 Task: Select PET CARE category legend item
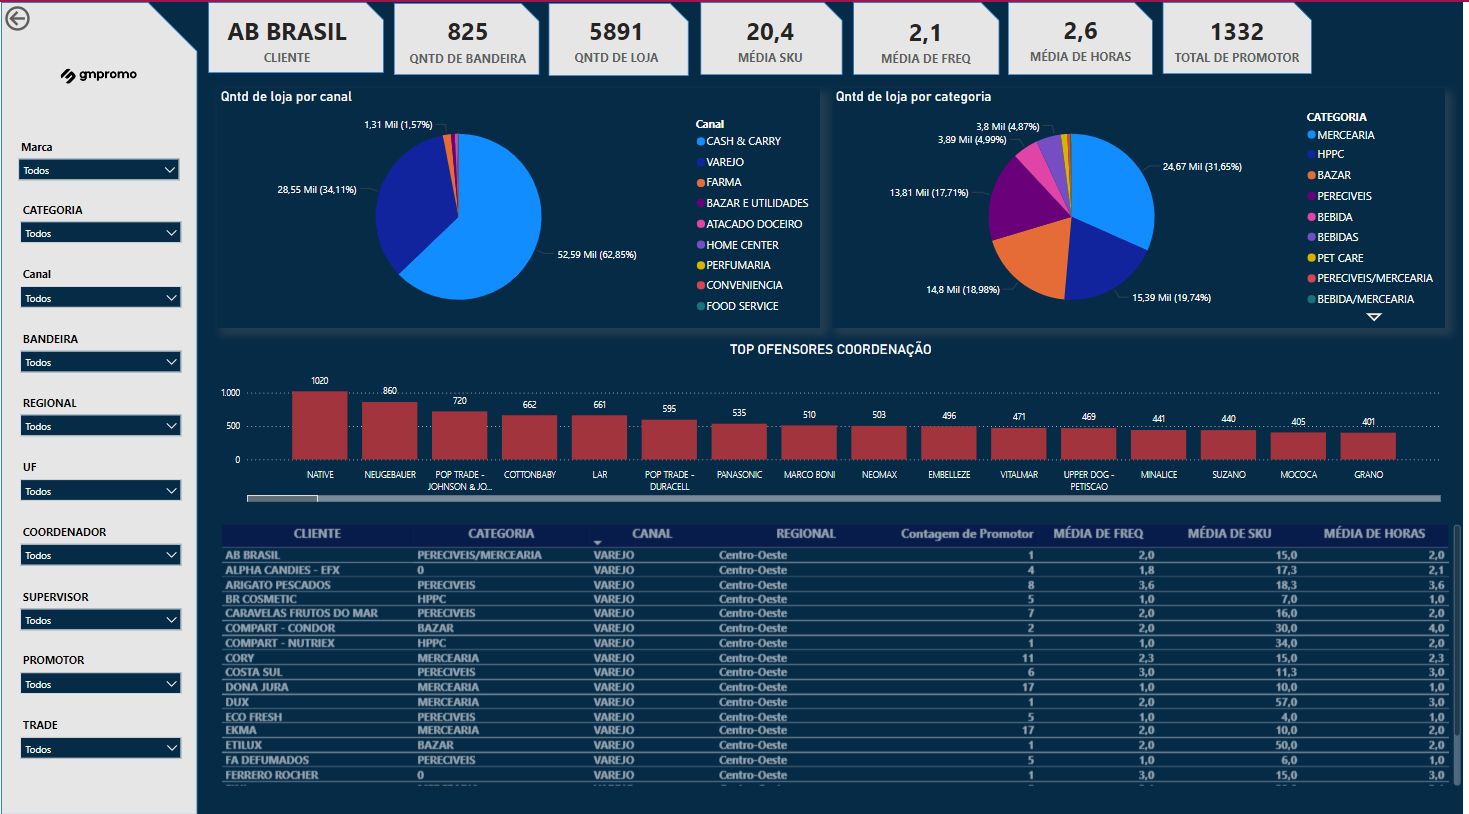pos(1335,258)
